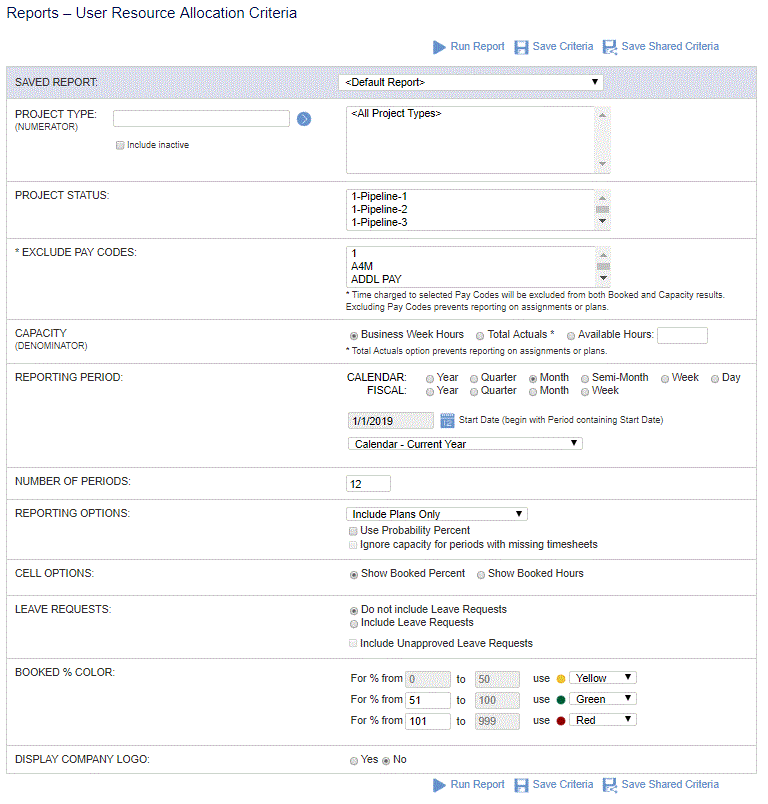The width and height of the screenshot is (768, 804).
Task: Select Fiscal Week reporting period
Action: click(x=584, y=392)
